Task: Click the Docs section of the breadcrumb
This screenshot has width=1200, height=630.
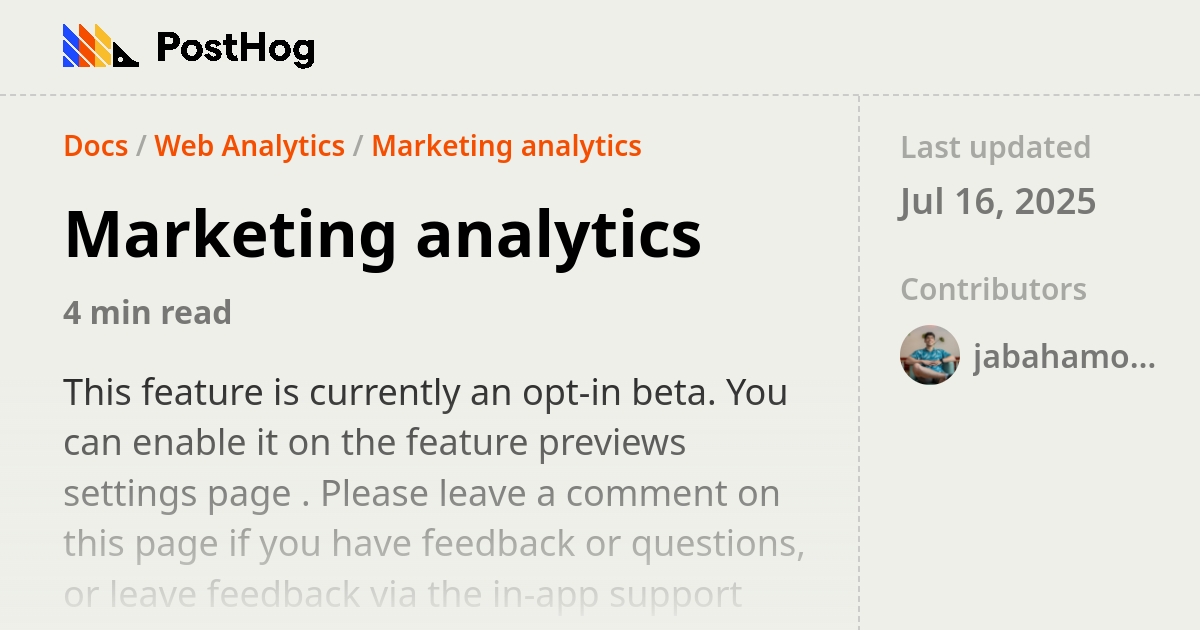Action: (x=95, y=146)
